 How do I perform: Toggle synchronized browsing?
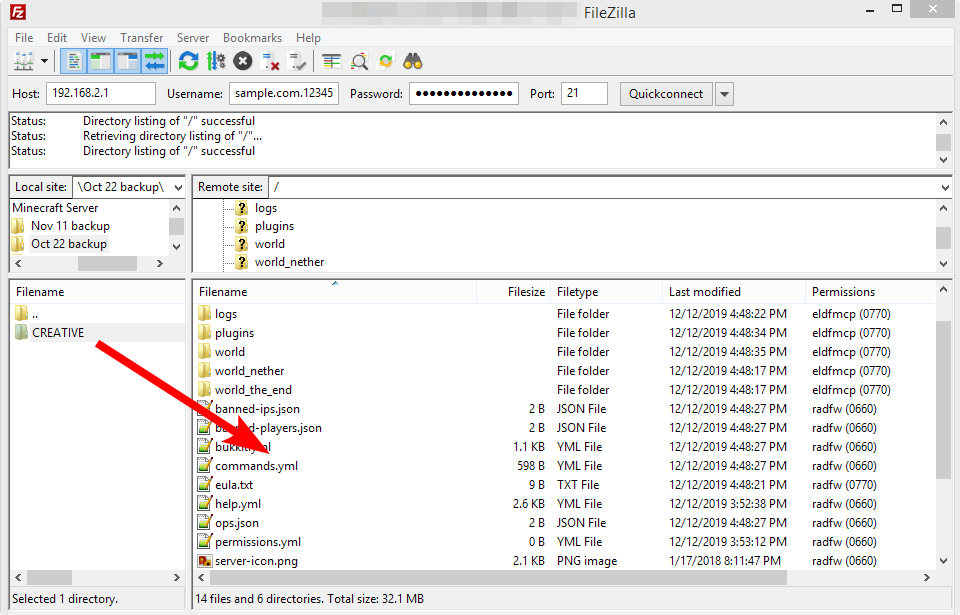click(386, 61)
